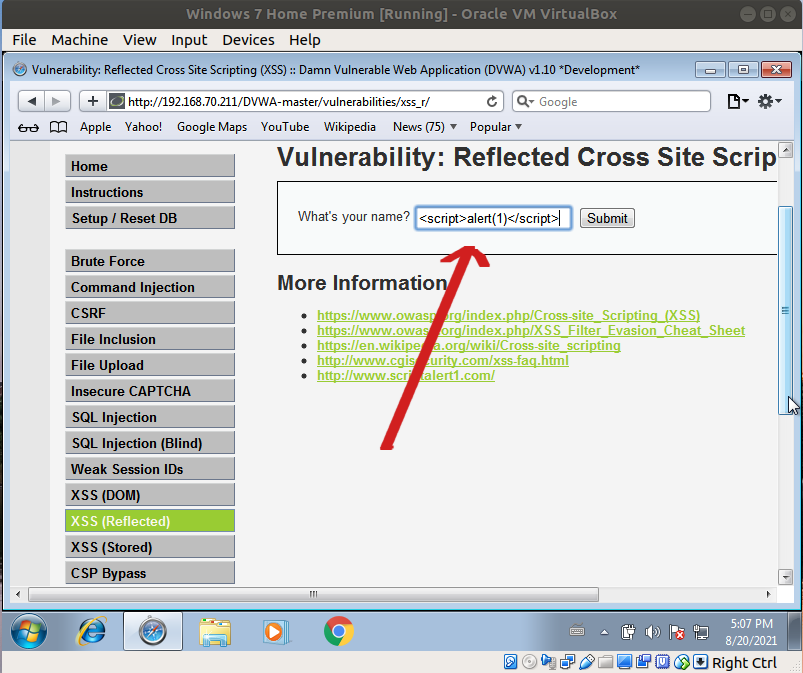Click the vertical scrollbar down arrow
The width and height of the screenshot is (803, 673).
click(785, 577)
